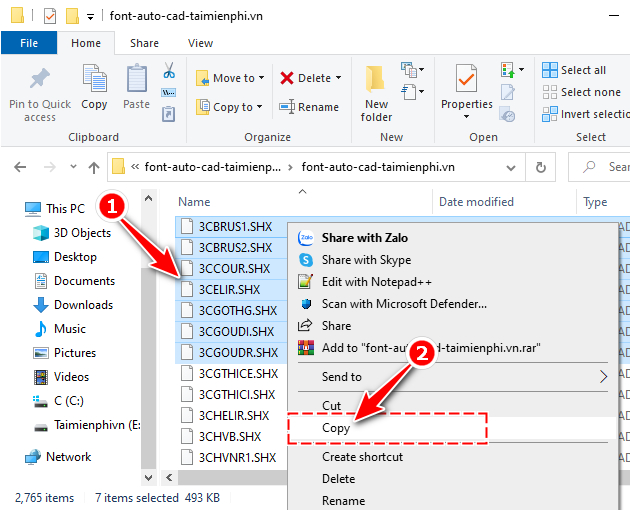Image resolution: width=630 pixels, height=510 pixels.
Task: Switch to the Share ribbon tab
Action: click(x=144, y=43)
